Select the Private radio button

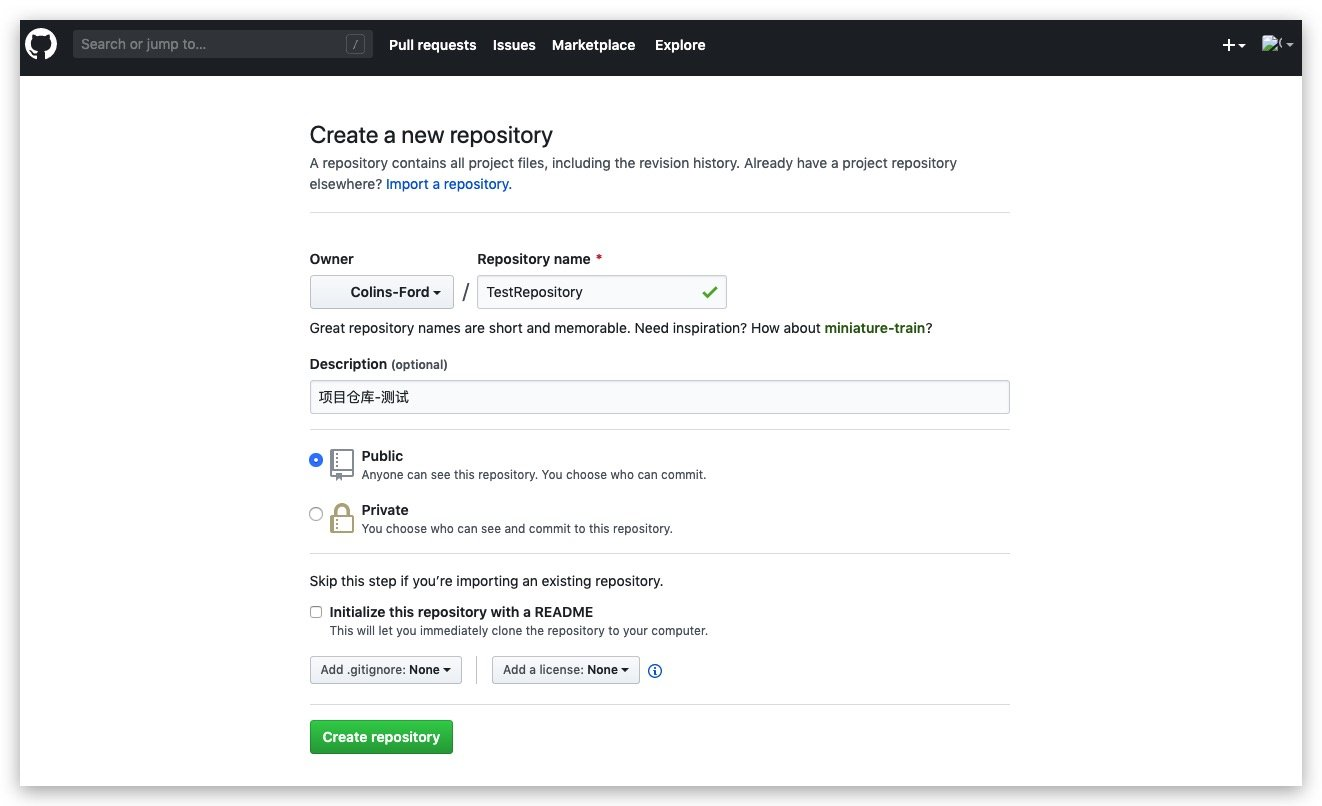(316, 514)
